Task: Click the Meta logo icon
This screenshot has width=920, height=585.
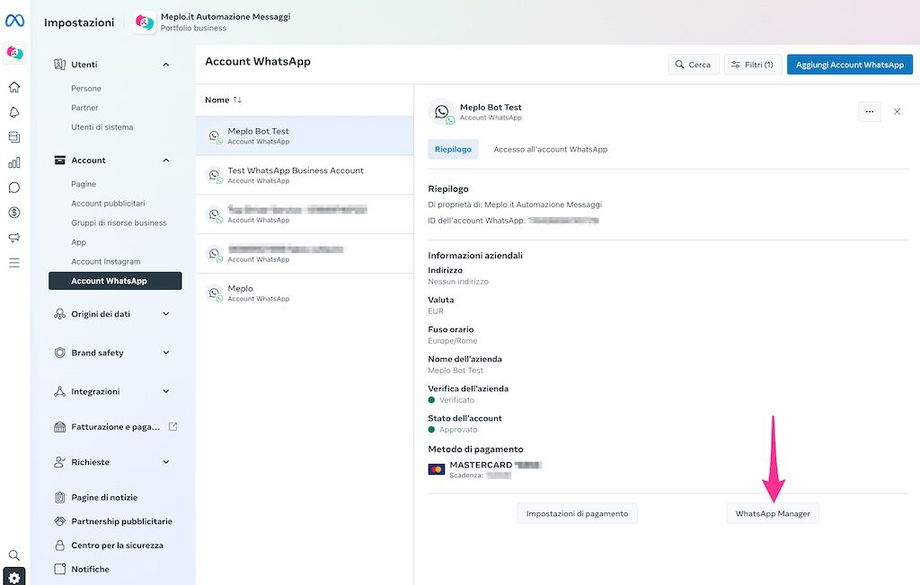Action: click(14, 22)
